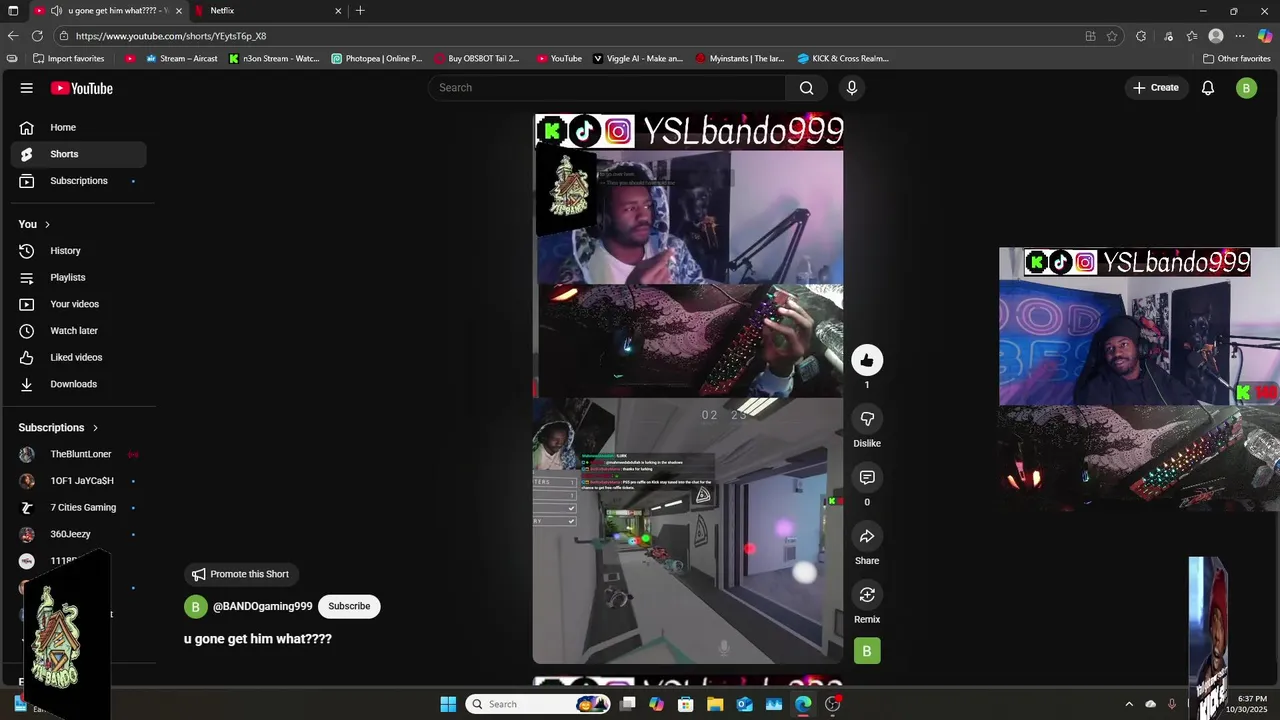Open Microsoft Store from taskbar
1280x720 pixels.
[686, 704]
